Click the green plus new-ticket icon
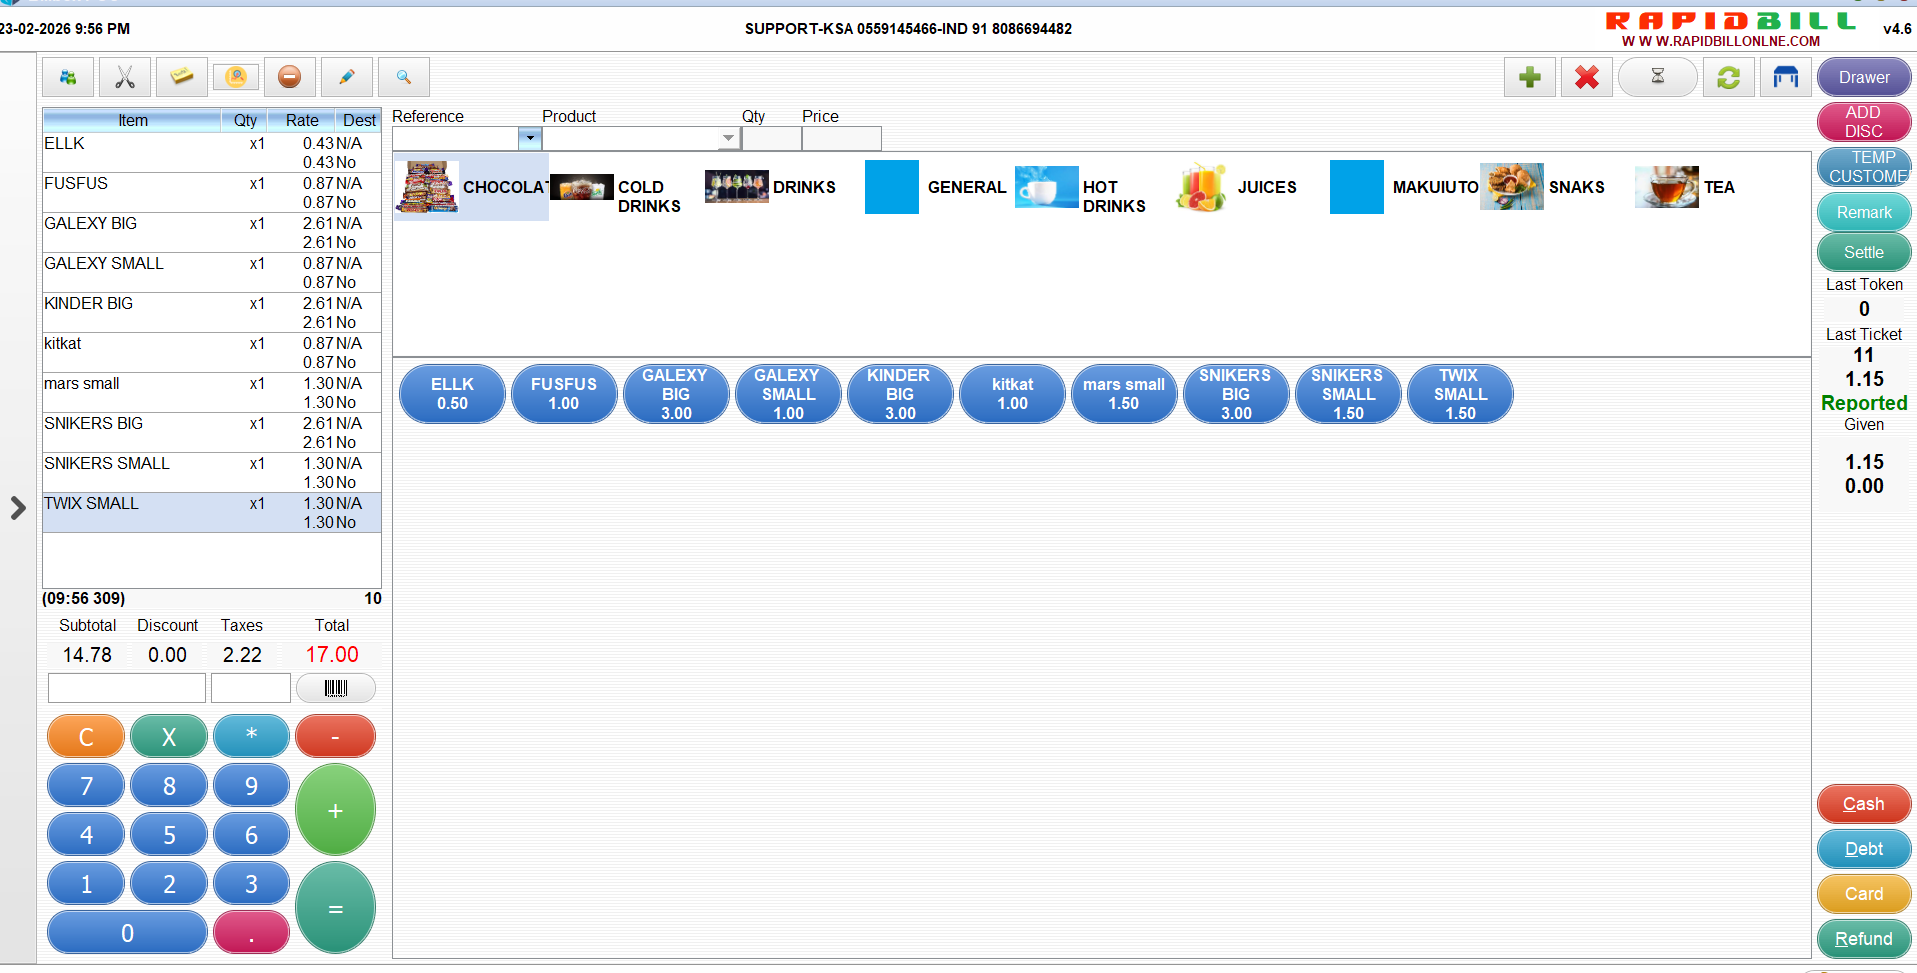Screen dimensions: 1917x973 (x=1529, y=77)
